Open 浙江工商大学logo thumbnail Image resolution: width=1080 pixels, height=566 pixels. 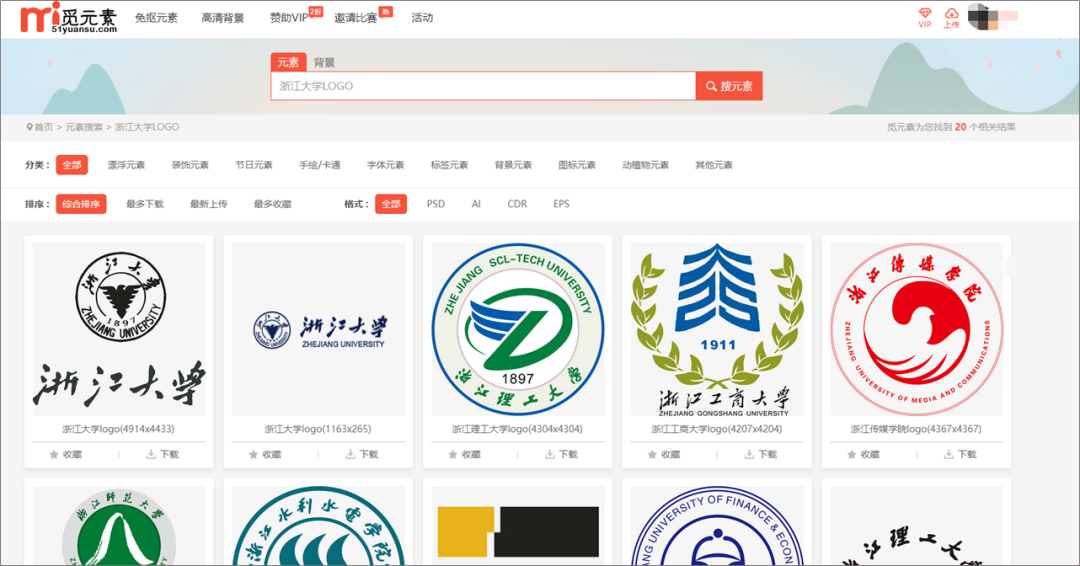pyautogui.click(x=718, y=329)
